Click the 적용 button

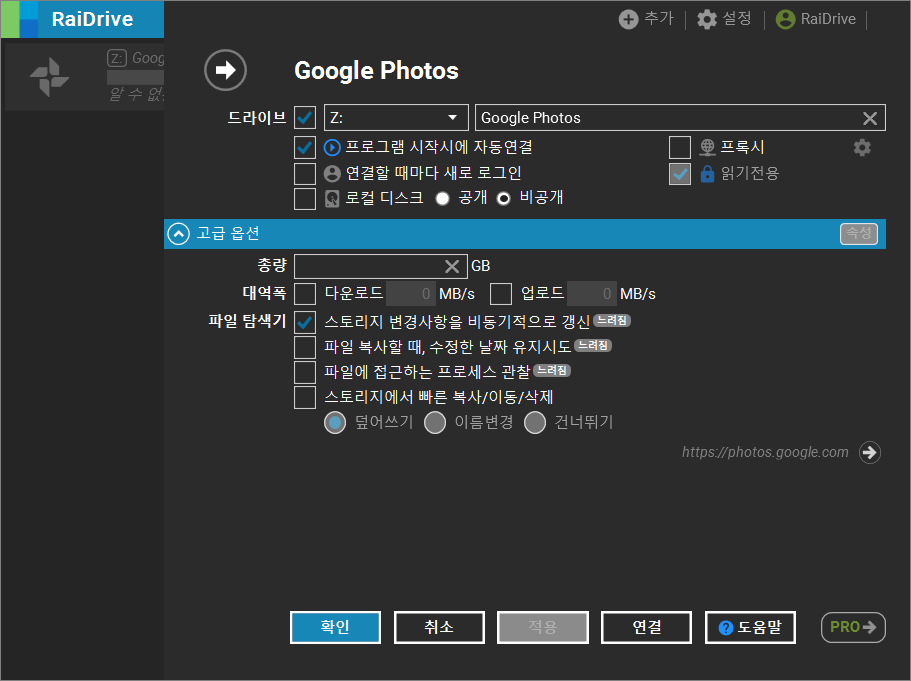pyautogui.click(x=543, y=628)
